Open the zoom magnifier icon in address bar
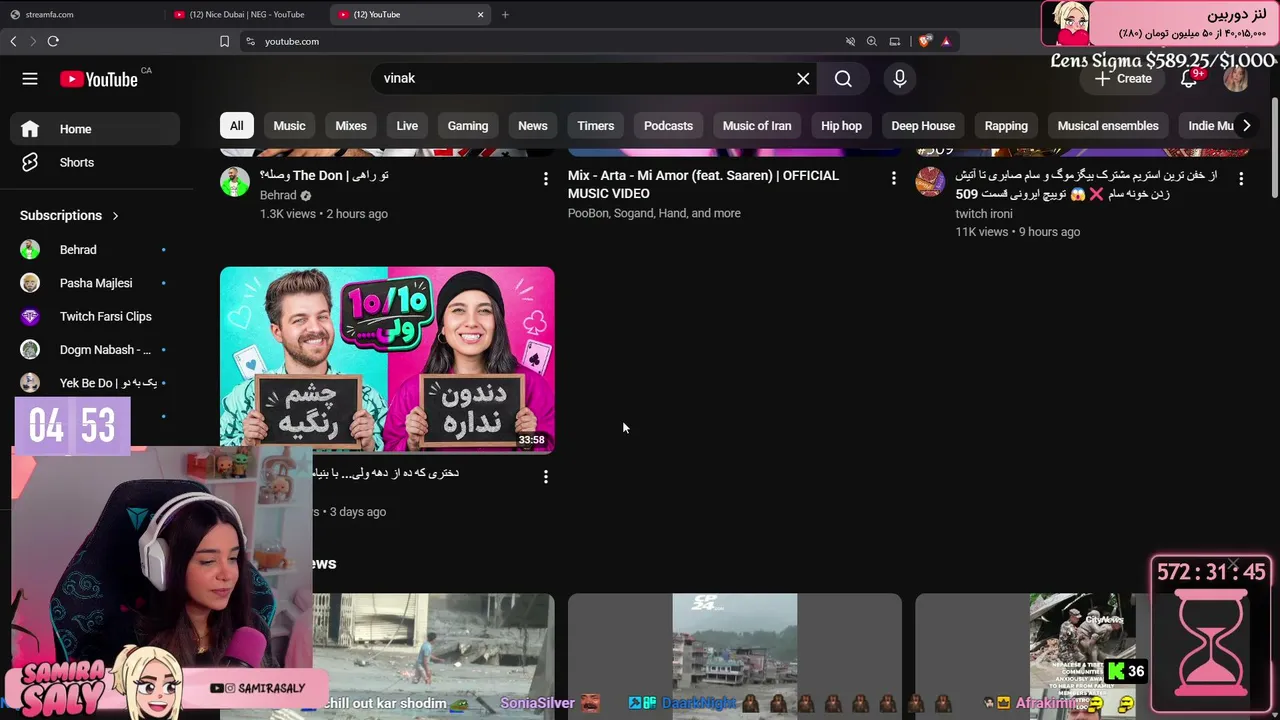Viewport: 1280px width, 720px height. 872,41
